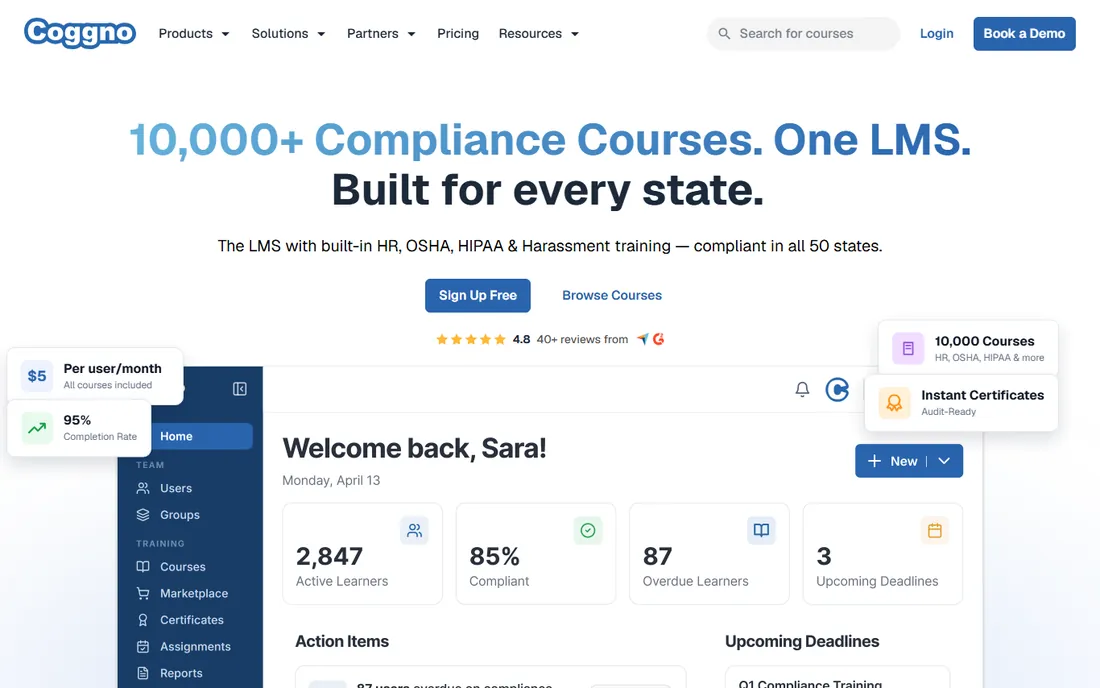Click the five-star rating row

(471, 339)
